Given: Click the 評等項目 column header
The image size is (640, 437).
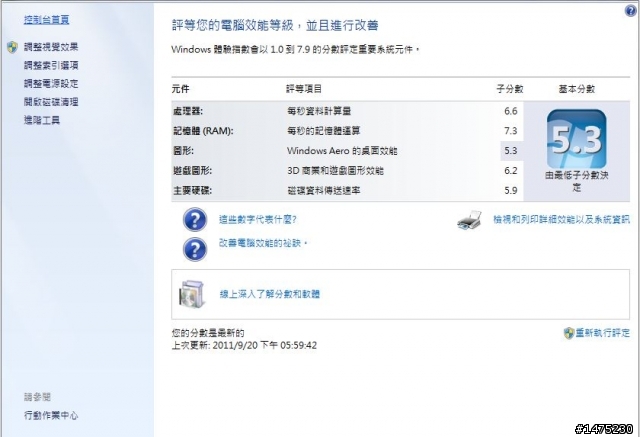Looking at the screenshot, I should (x=304, y=89).
